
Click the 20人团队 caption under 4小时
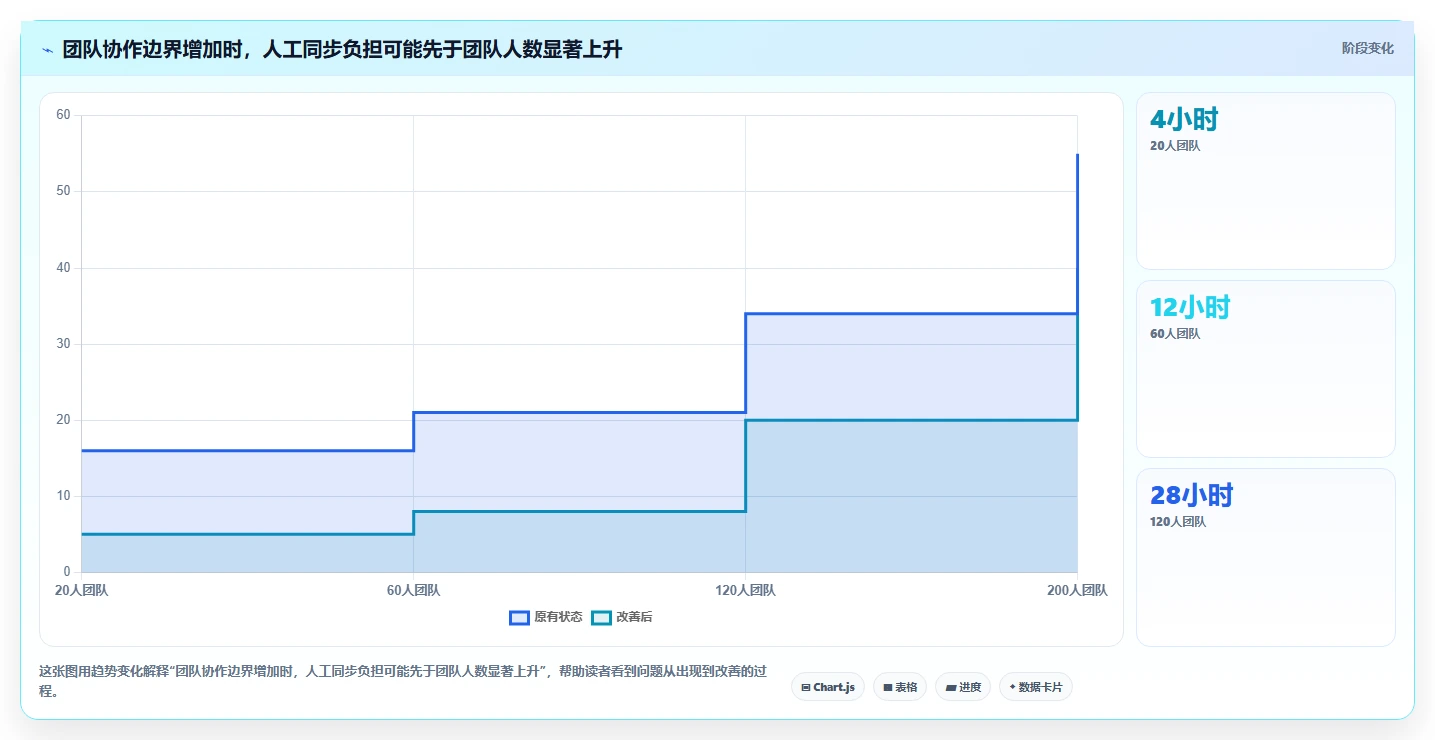tap(1175, 146)
